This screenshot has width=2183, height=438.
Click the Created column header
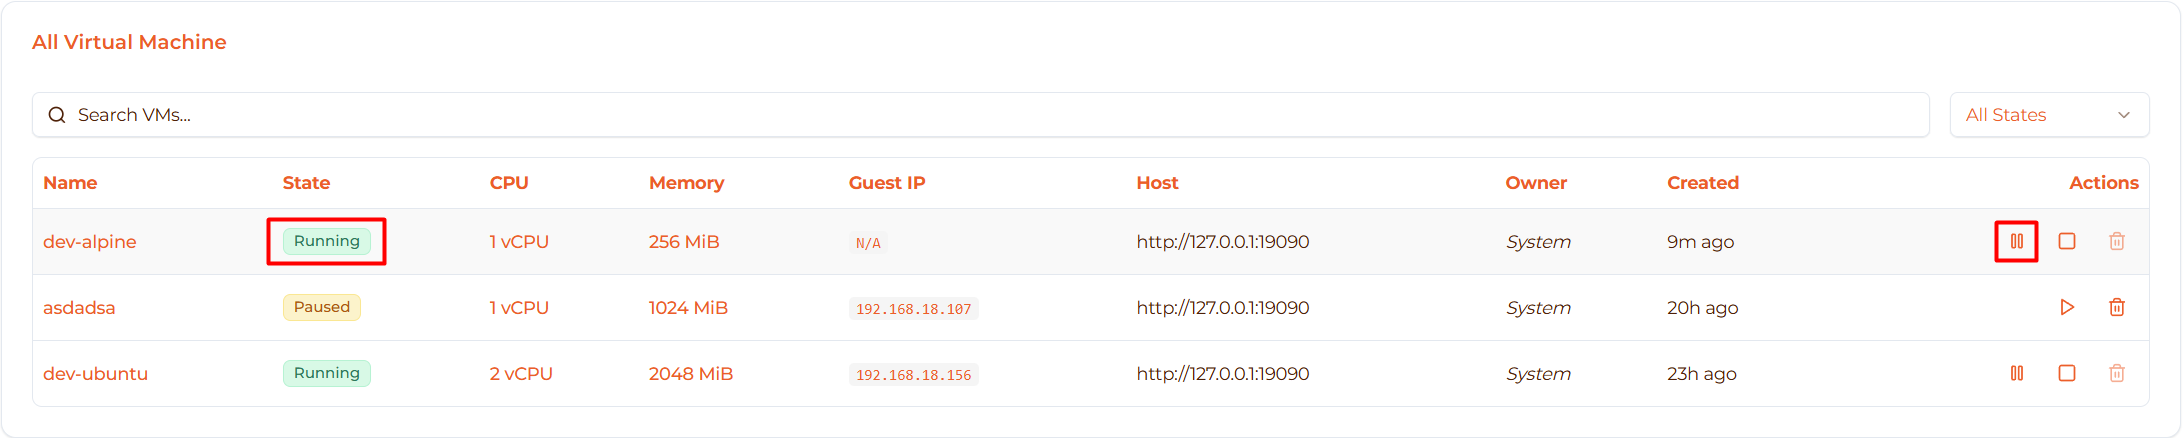(1702, 183)
